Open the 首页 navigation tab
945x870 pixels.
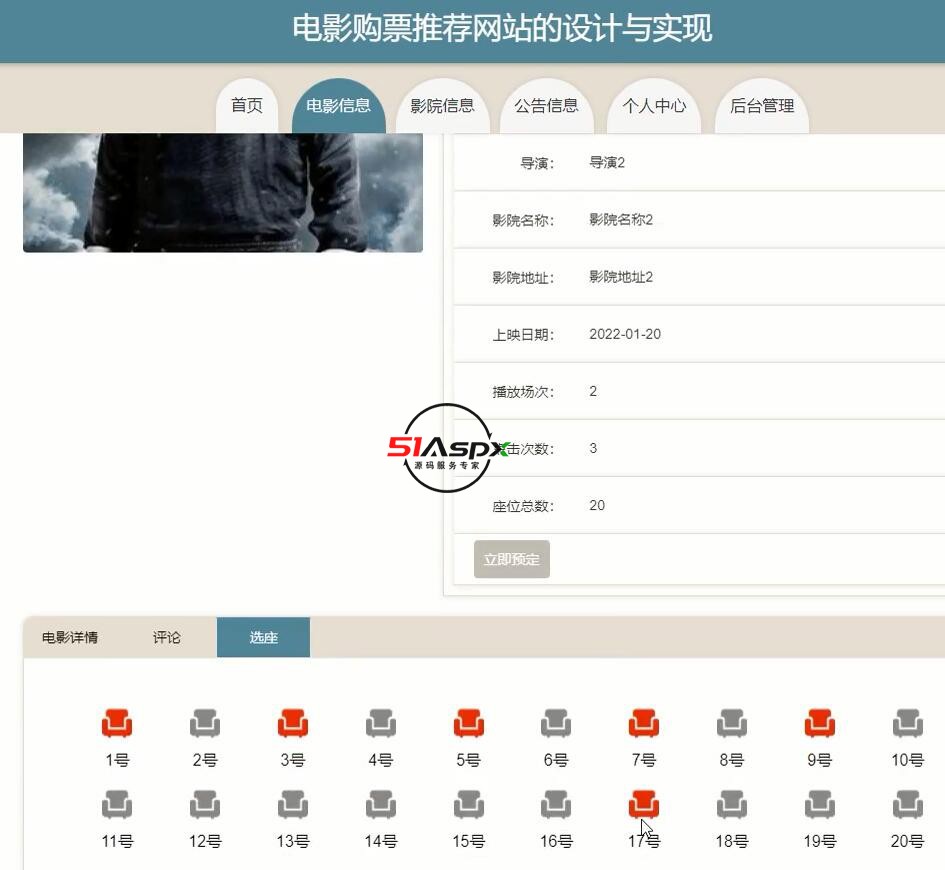[x=247, y=106]
